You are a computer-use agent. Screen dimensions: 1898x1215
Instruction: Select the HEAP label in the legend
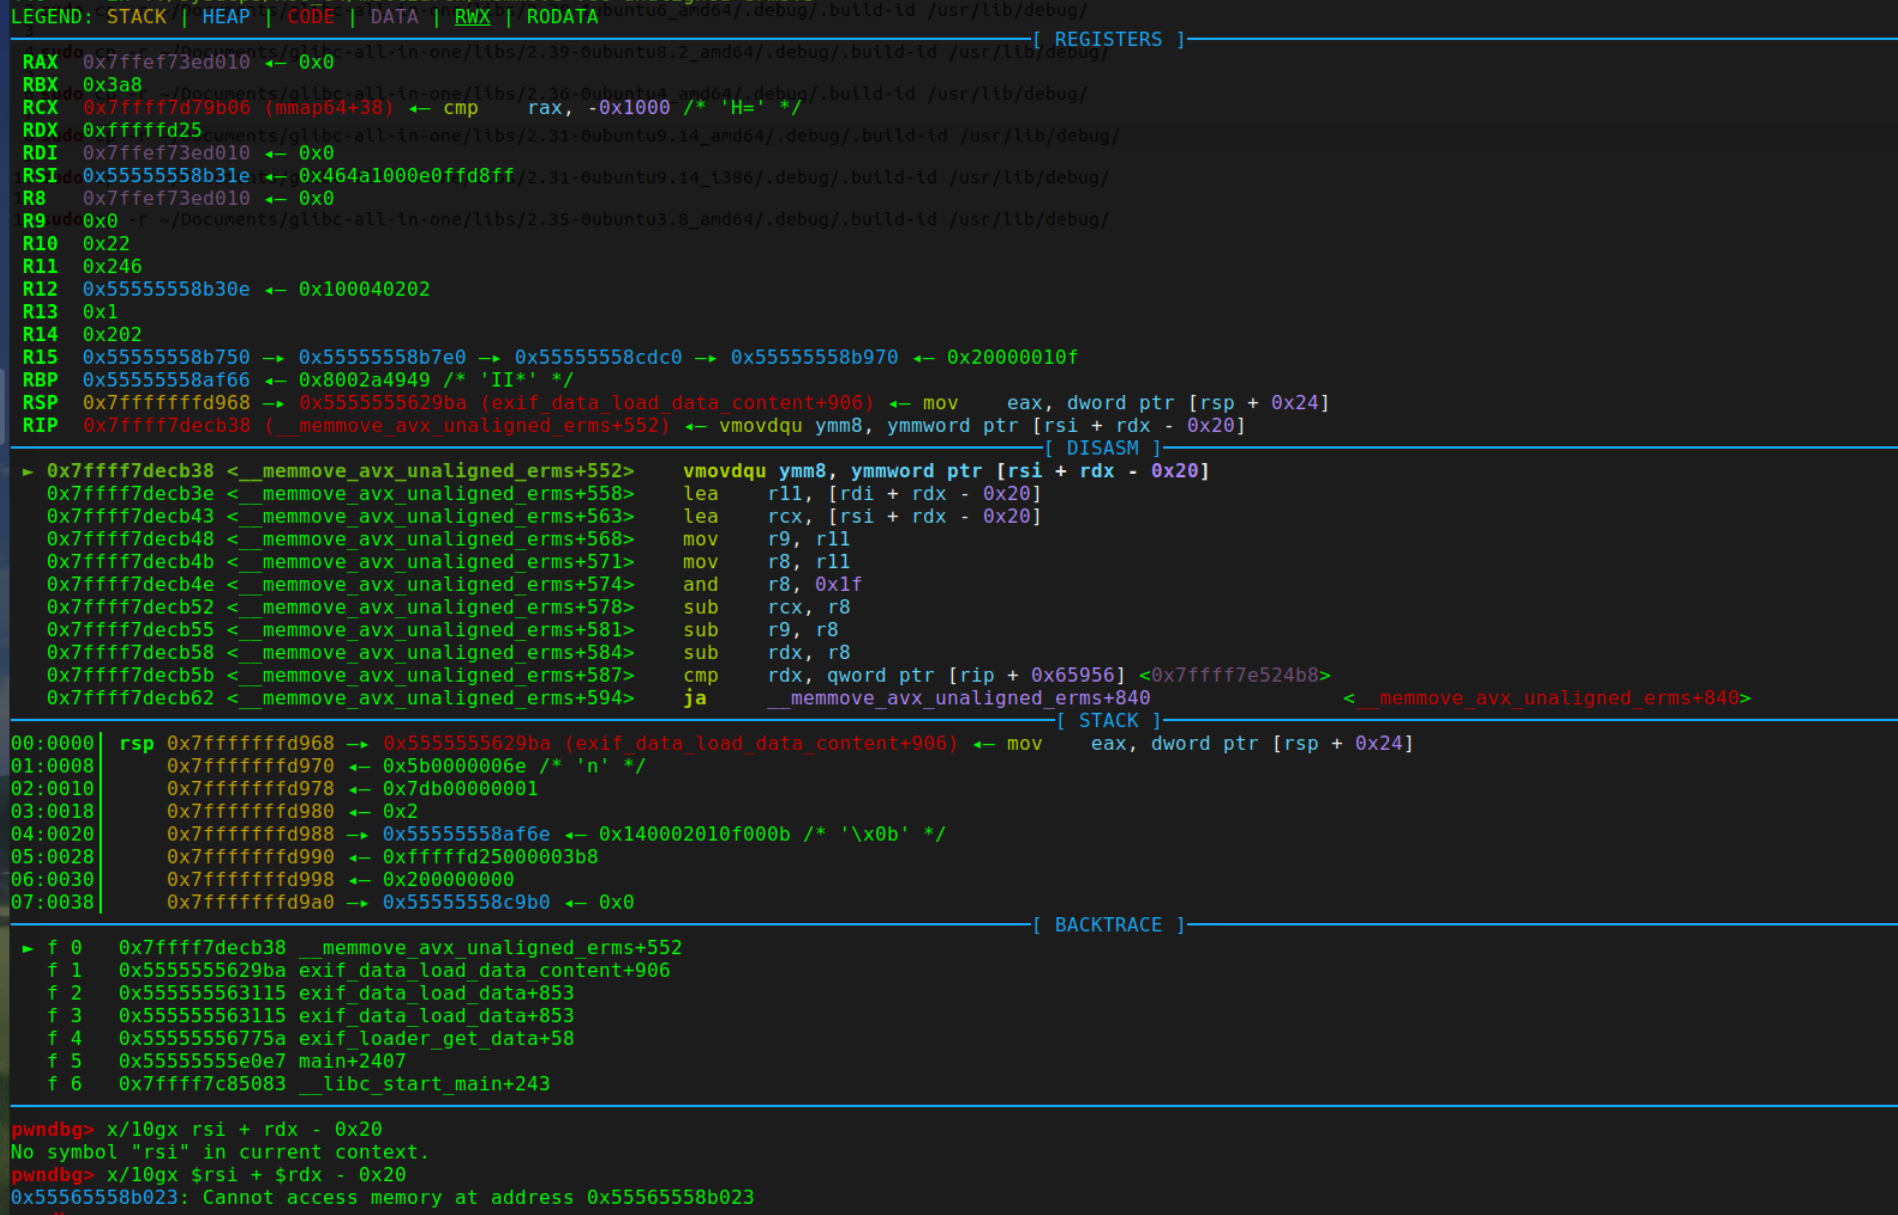pyautogui.click(x=226, y=16)
